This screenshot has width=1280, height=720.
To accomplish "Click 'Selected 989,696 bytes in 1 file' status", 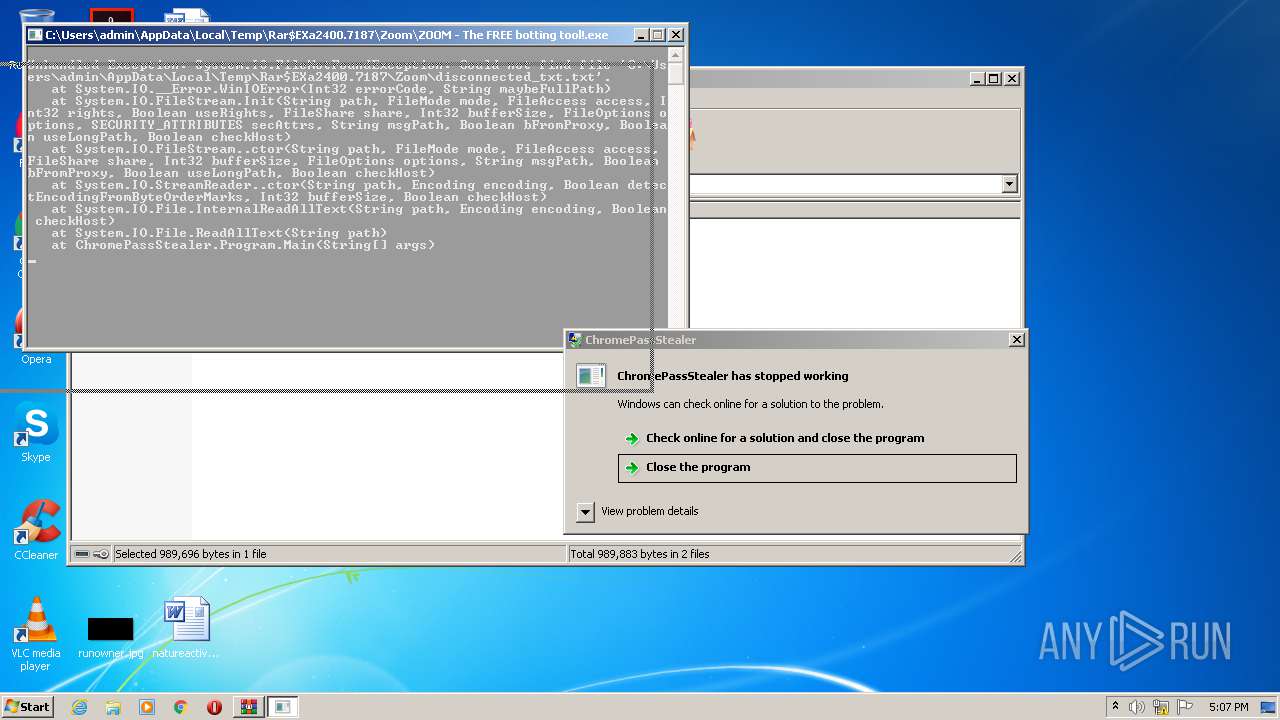I will tap(191, 554).
